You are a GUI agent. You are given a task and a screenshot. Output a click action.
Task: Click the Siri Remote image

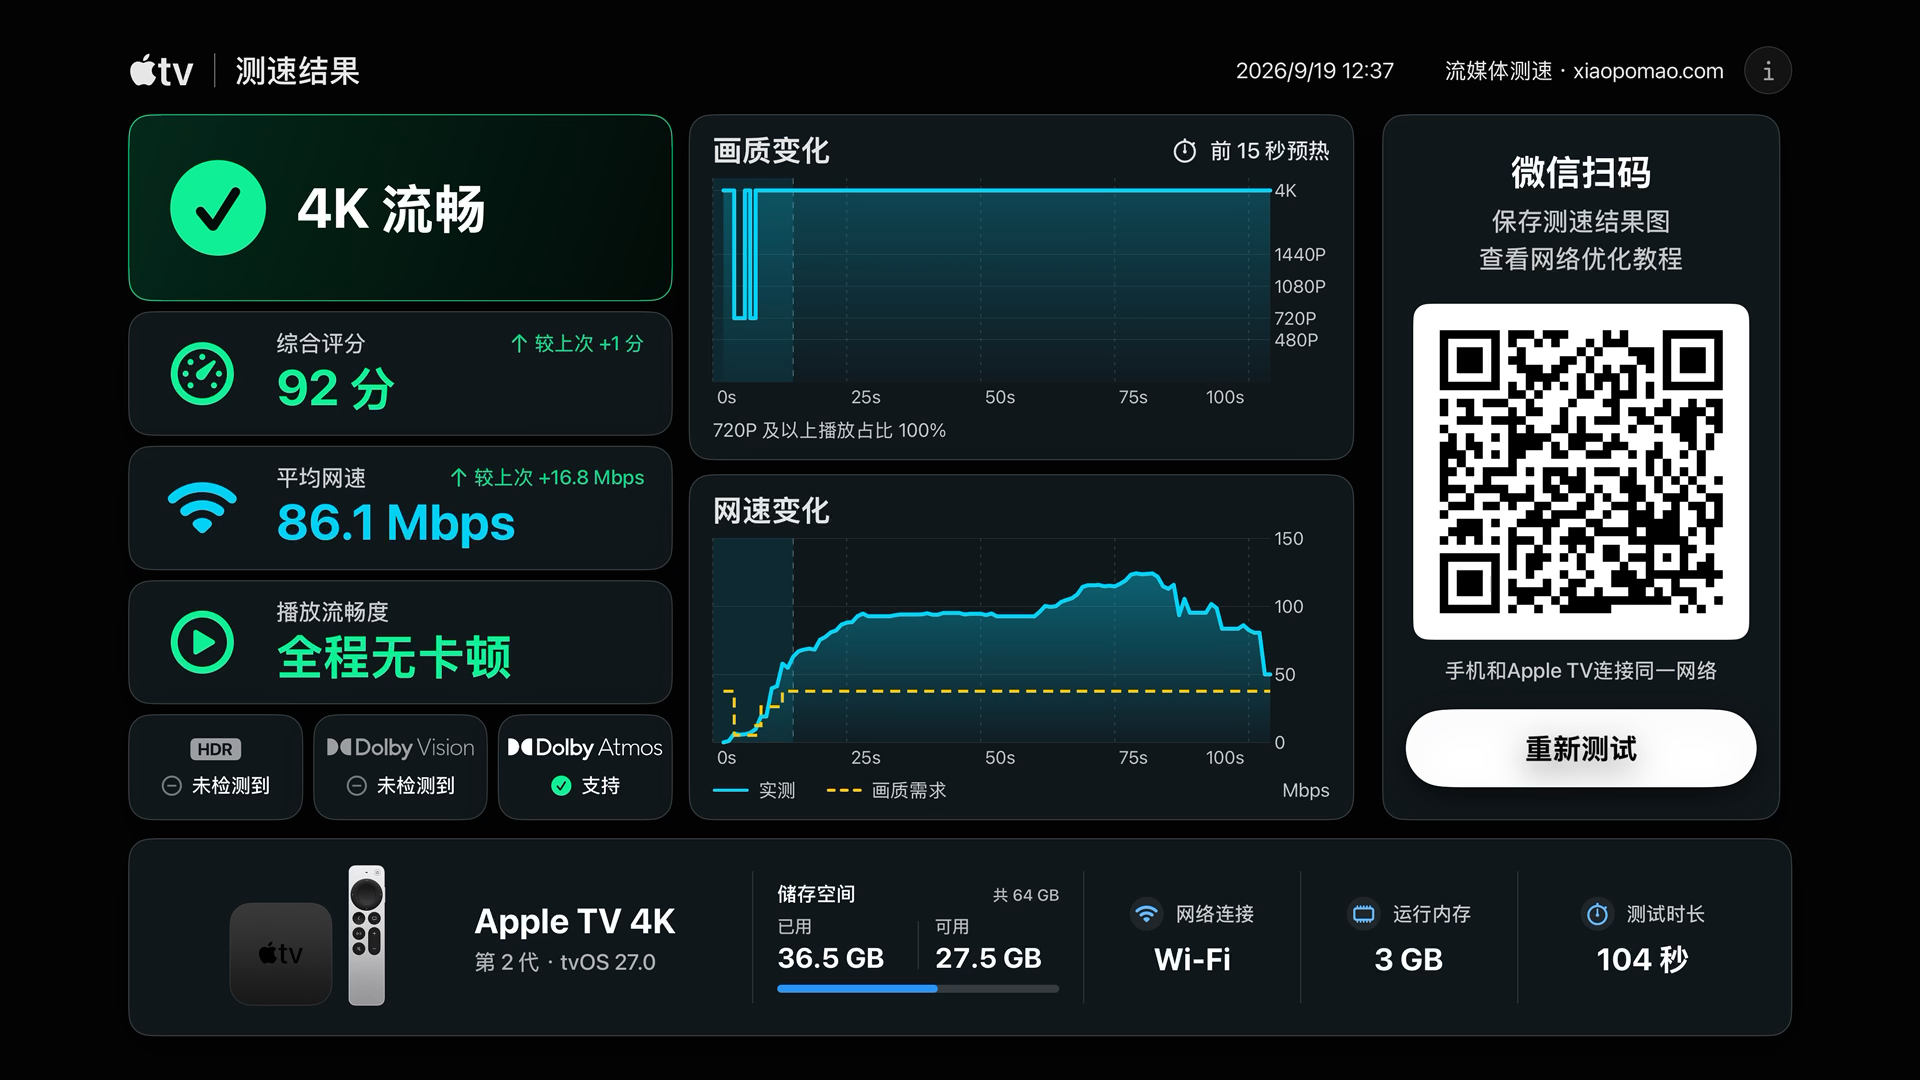(366, 935)
